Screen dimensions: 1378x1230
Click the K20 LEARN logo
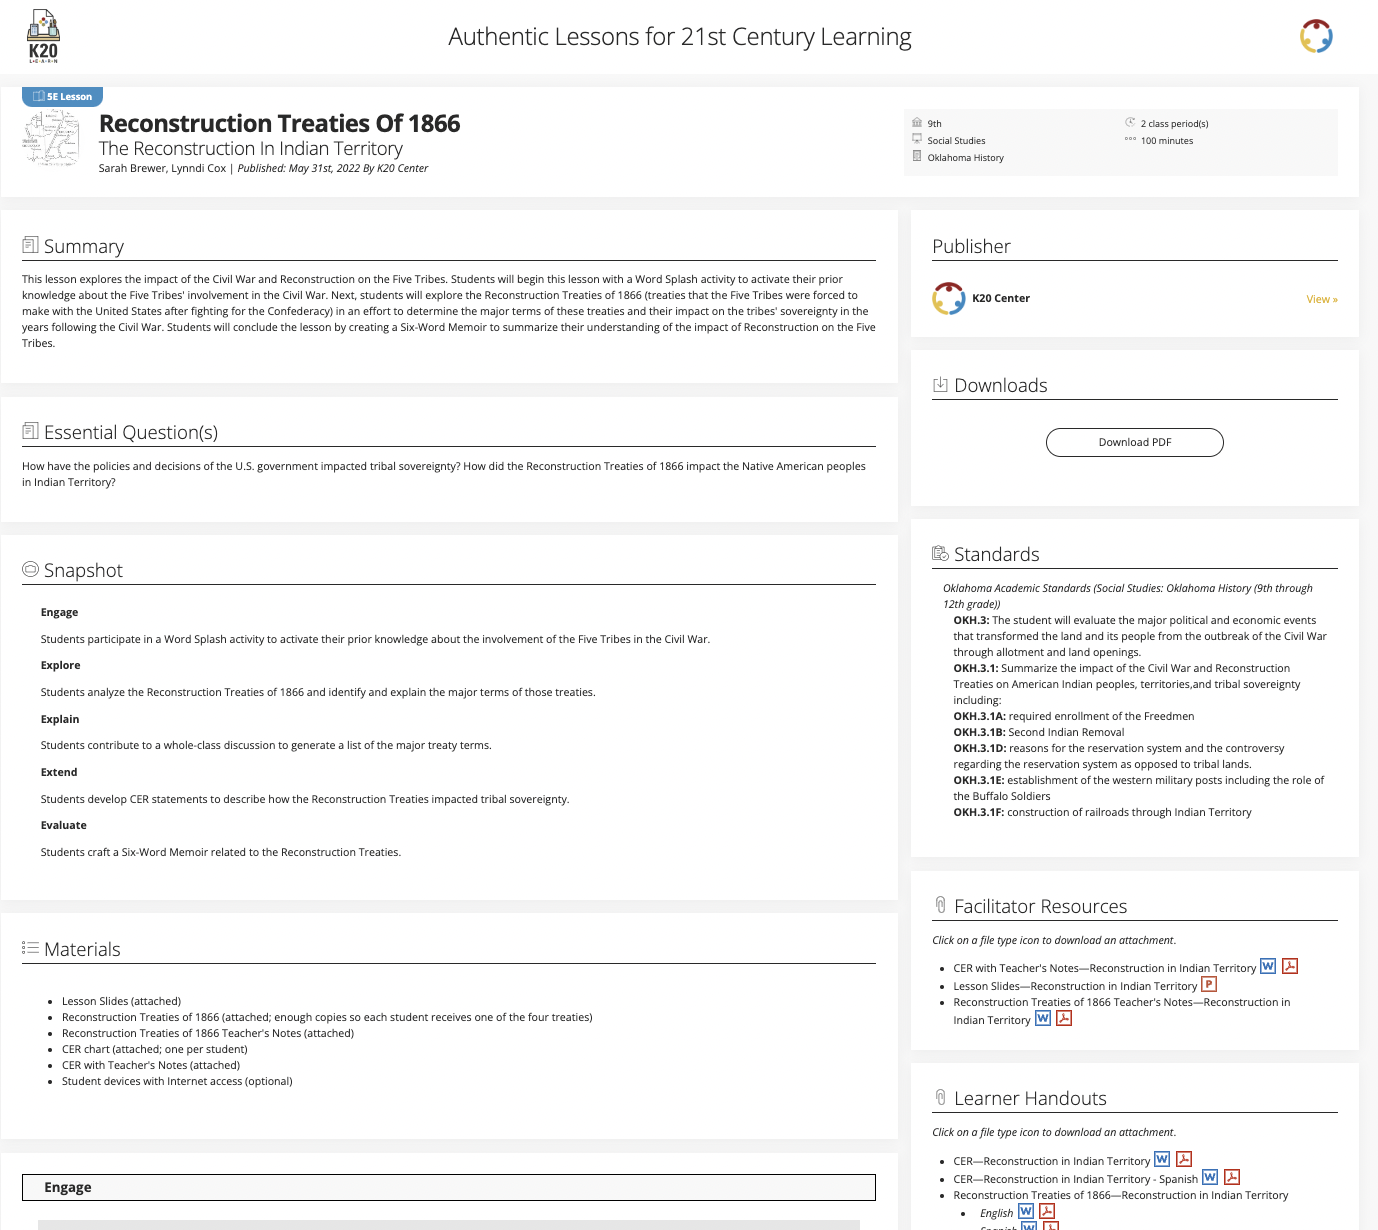[43, 37]
